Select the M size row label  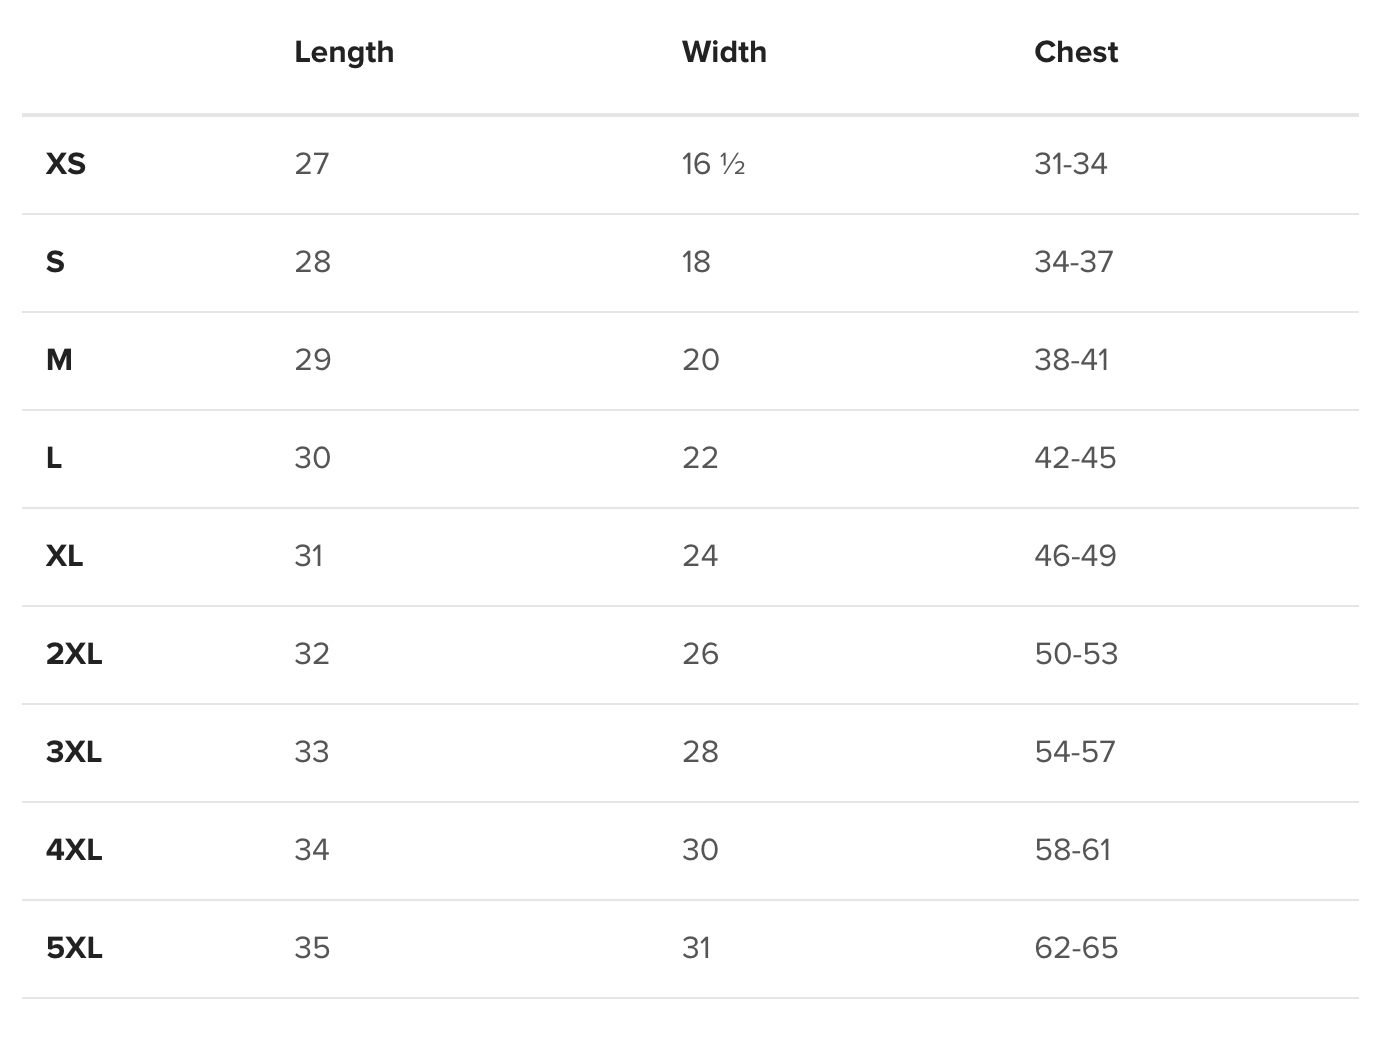pyautogui.click(x=59, y=360)
